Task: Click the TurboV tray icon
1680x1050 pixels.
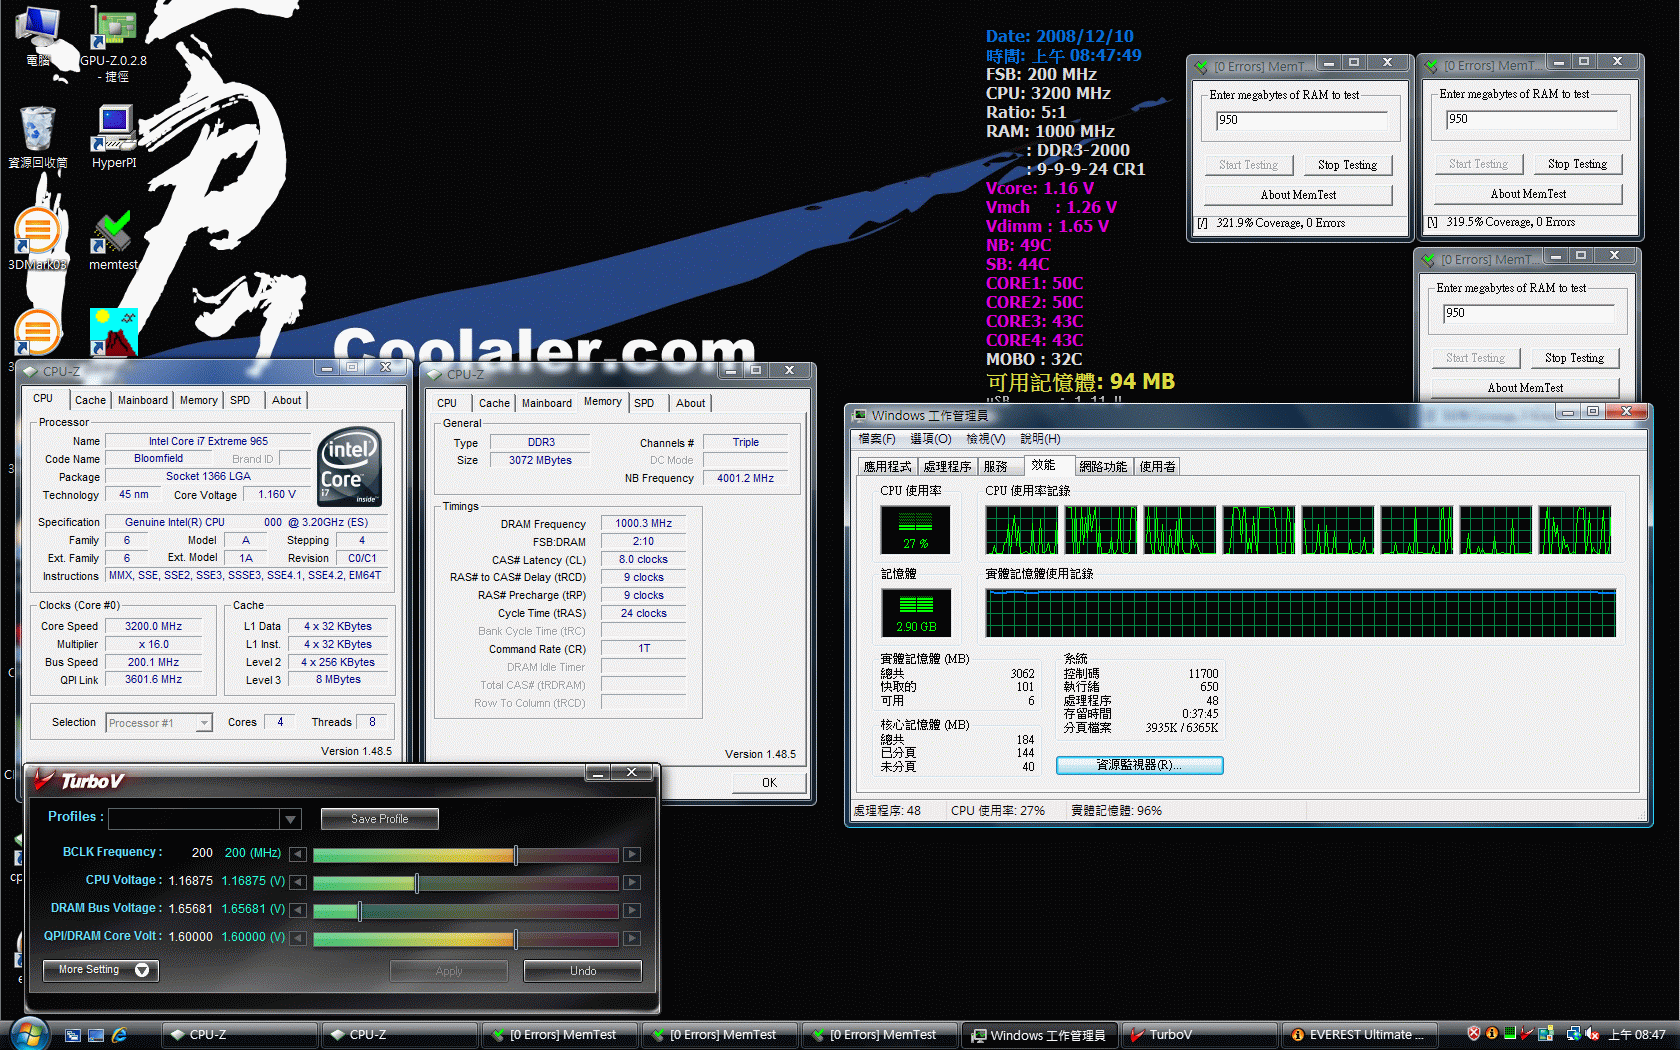Action: 1527,1034
